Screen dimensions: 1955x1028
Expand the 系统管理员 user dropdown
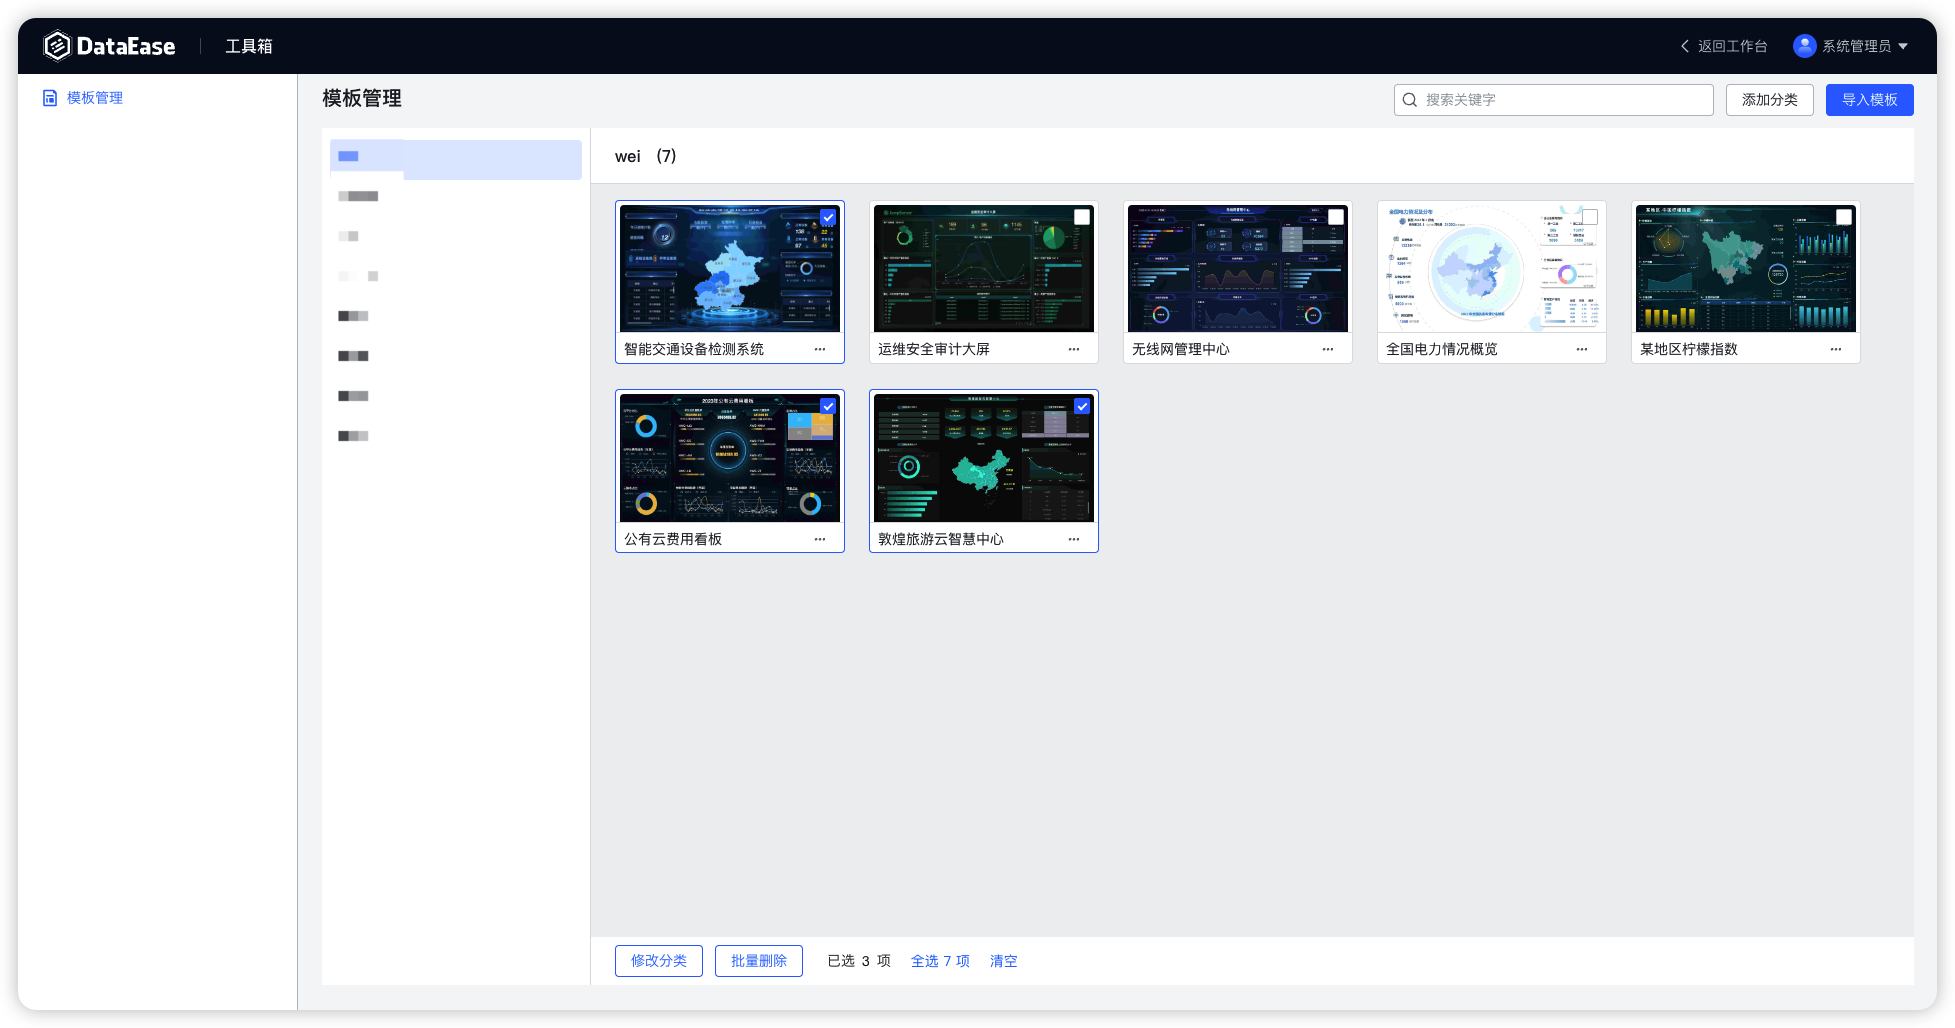(x=1903, y=46)
